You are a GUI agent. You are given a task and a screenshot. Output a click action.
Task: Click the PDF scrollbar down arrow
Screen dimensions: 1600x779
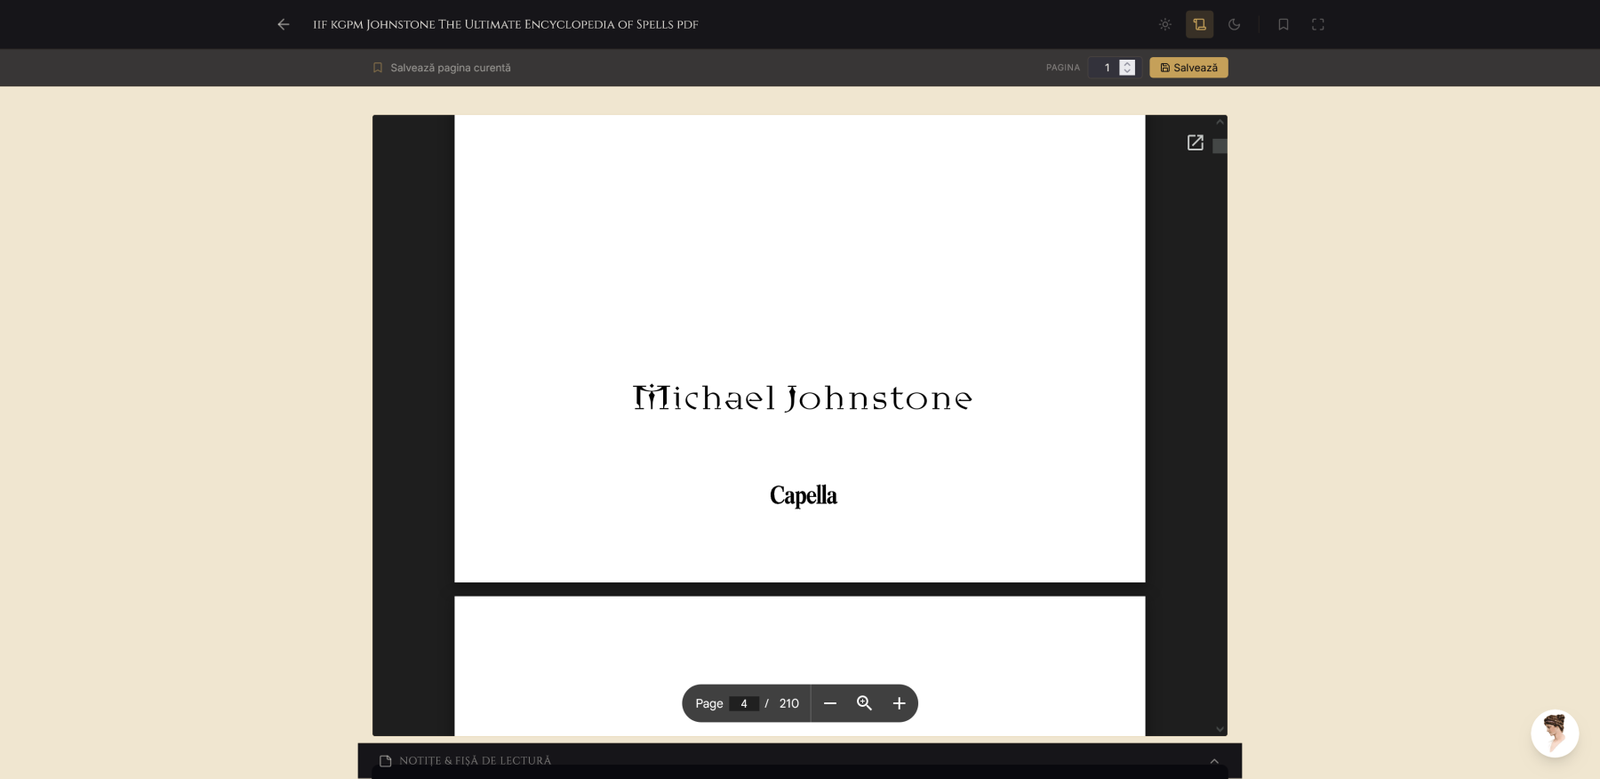pos(1220,729)
